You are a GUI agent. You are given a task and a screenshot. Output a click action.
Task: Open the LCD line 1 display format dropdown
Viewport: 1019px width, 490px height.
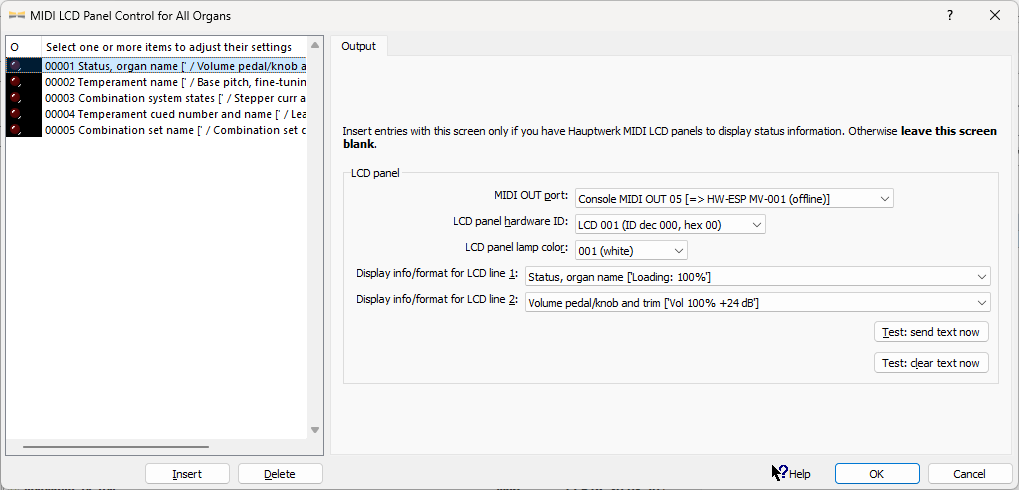click(x=757, y=276)
